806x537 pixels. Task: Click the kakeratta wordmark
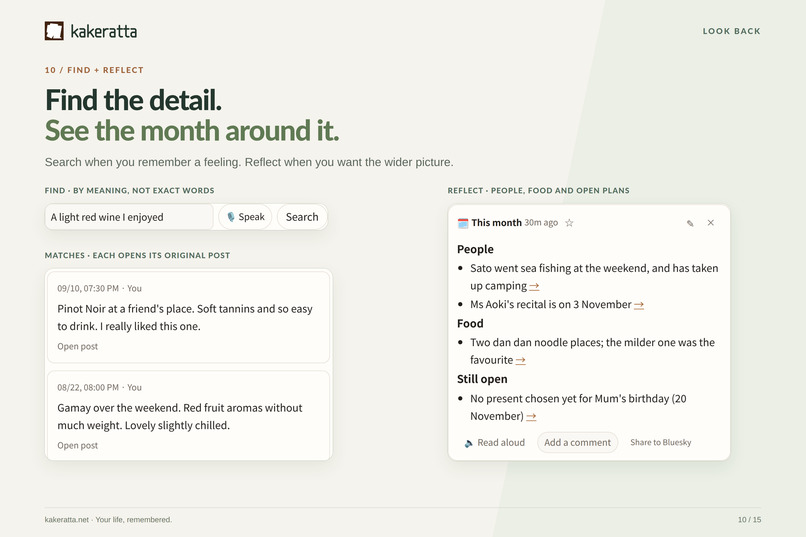click(104, 31)
